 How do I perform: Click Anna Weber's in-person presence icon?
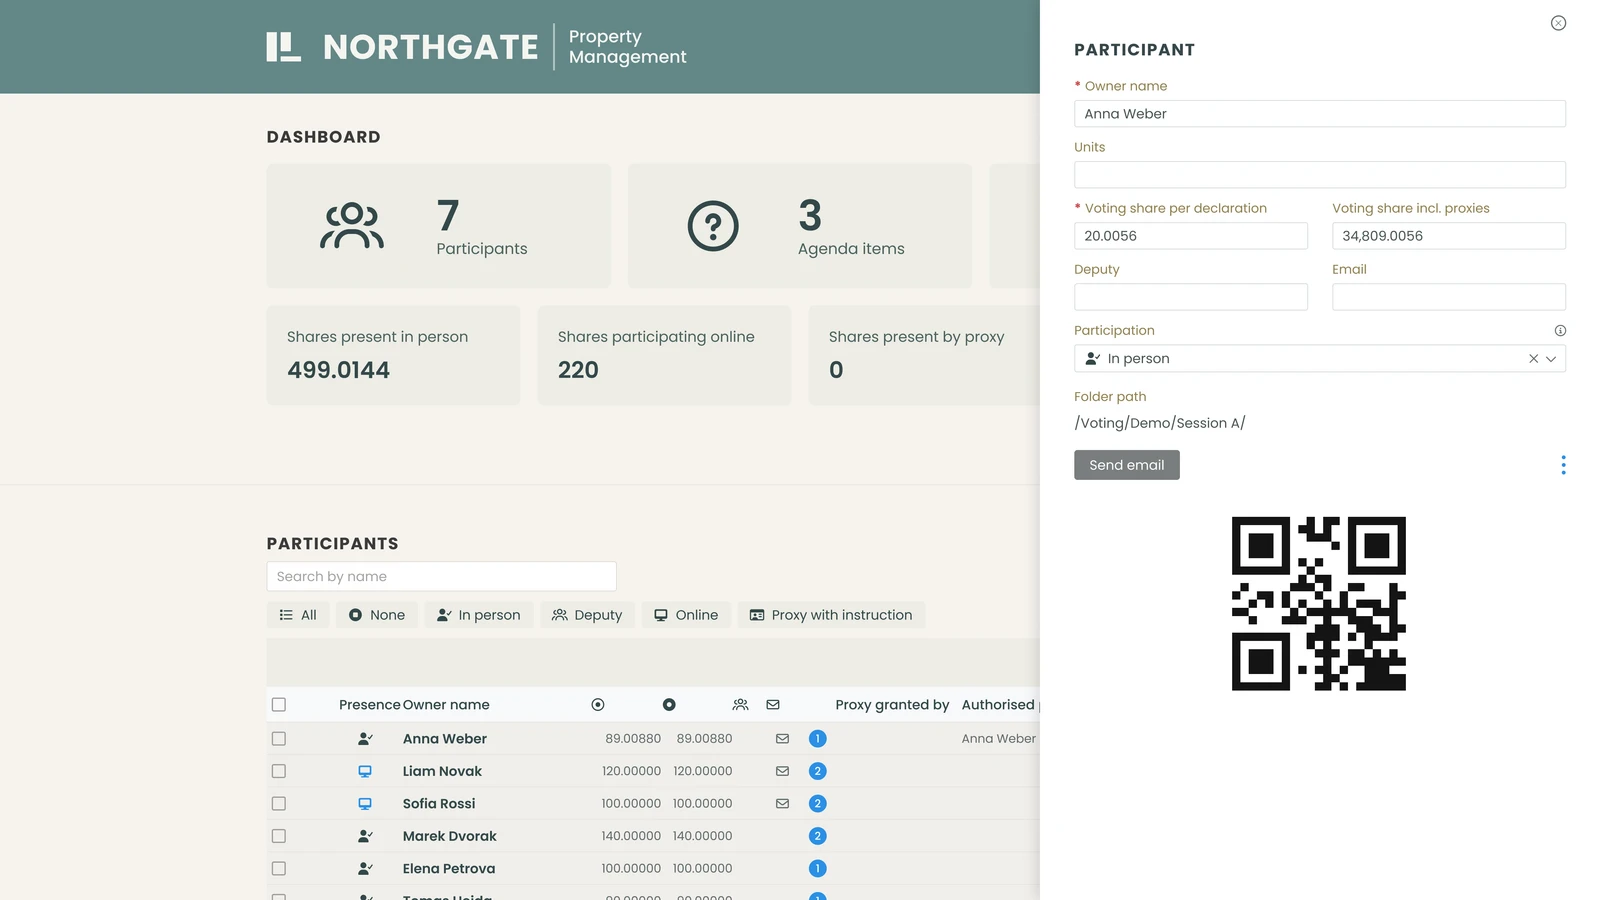[x=365, y=739]
